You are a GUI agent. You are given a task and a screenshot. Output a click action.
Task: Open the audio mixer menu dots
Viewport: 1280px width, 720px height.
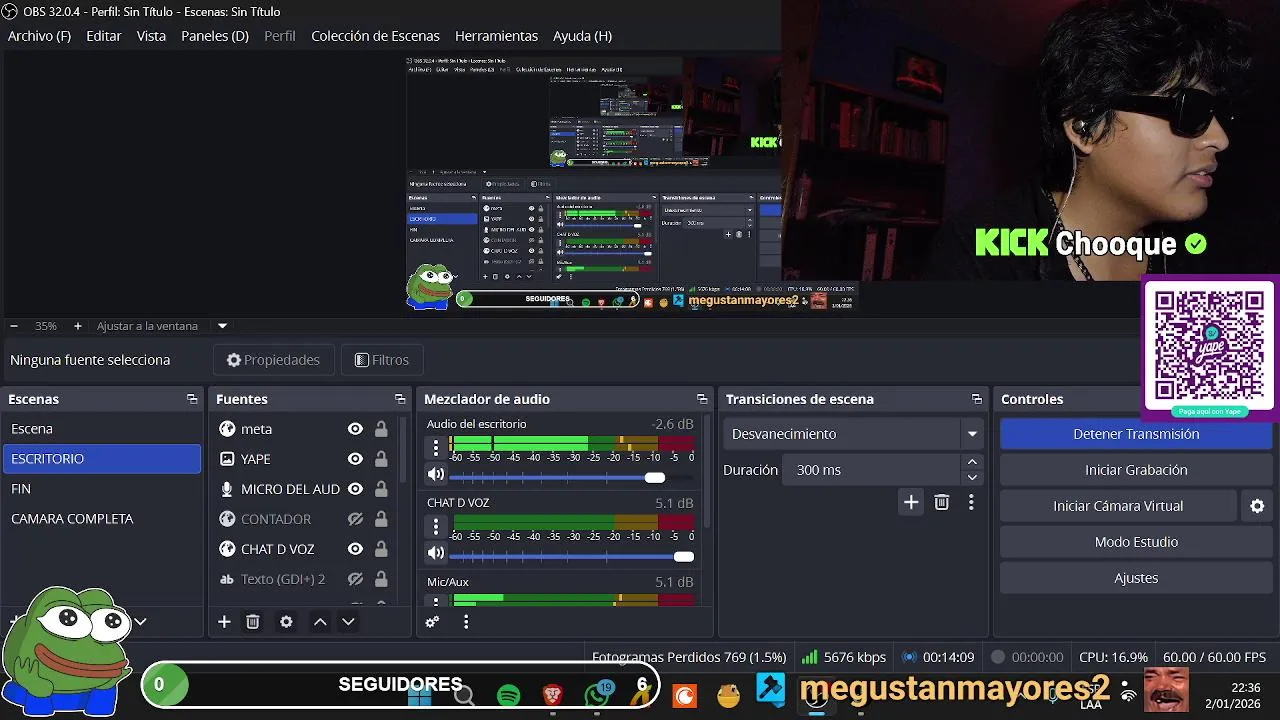tap(466, 622)
